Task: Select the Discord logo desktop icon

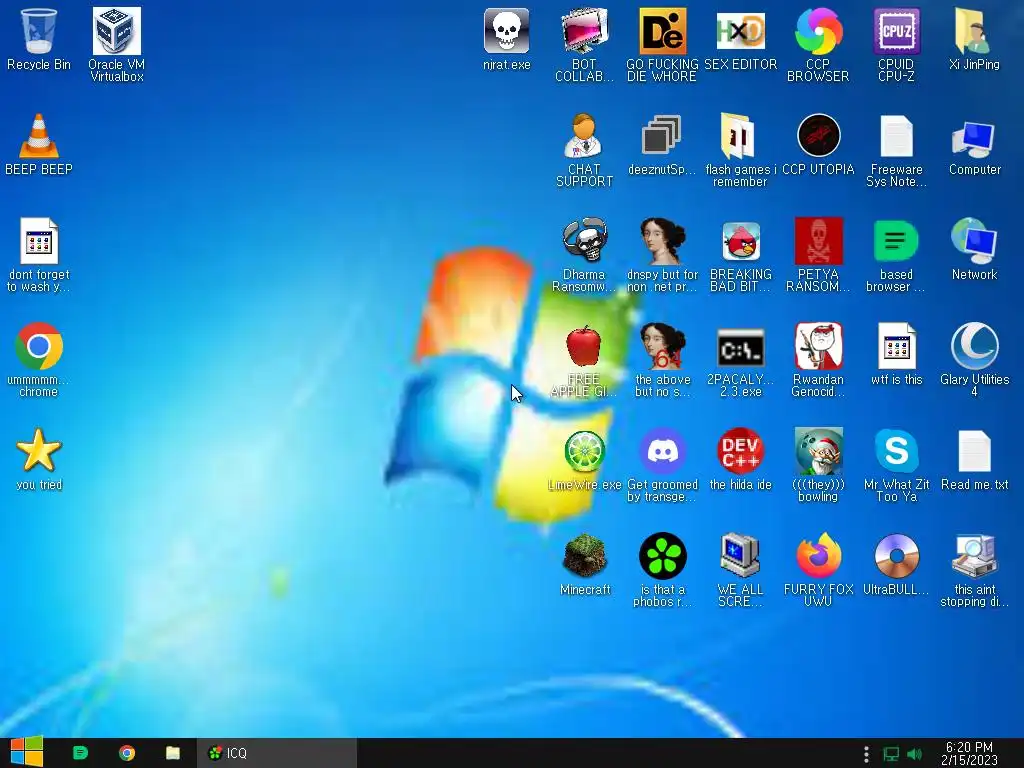Action: click(662, 451)
